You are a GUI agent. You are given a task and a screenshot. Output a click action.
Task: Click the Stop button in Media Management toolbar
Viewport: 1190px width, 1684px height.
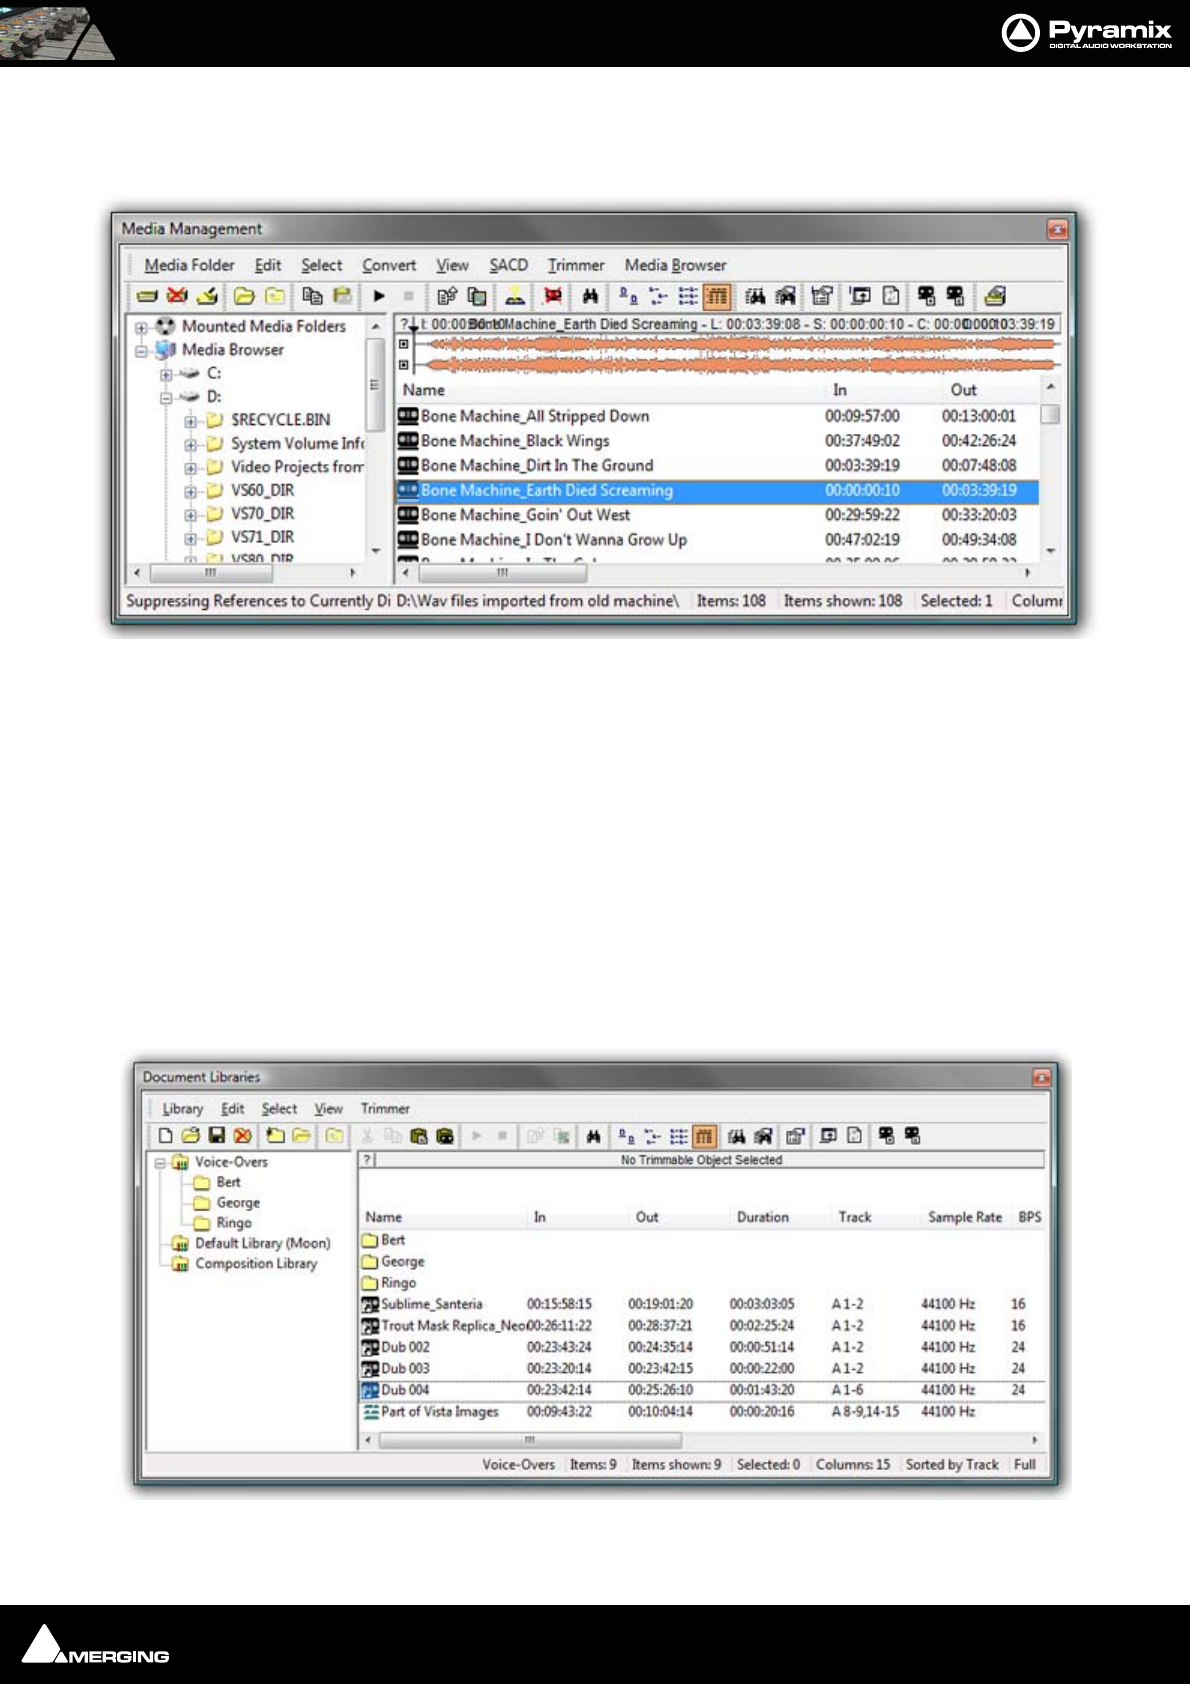coord(408,296)
